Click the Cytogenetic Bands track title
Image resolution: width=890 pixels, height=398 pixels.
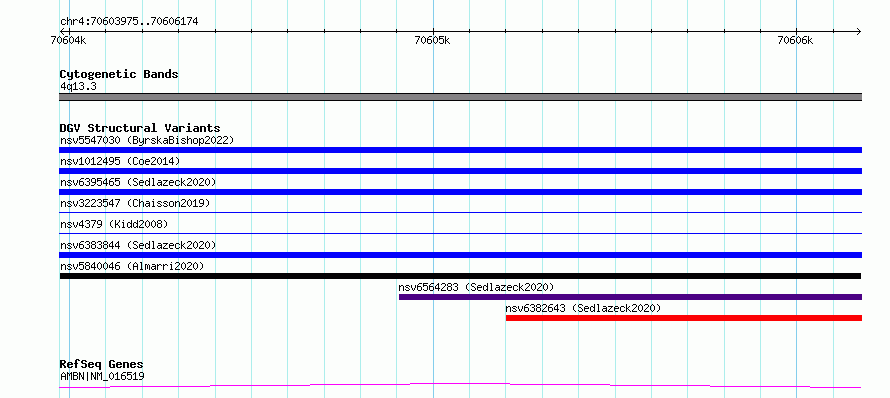[119, 74]
